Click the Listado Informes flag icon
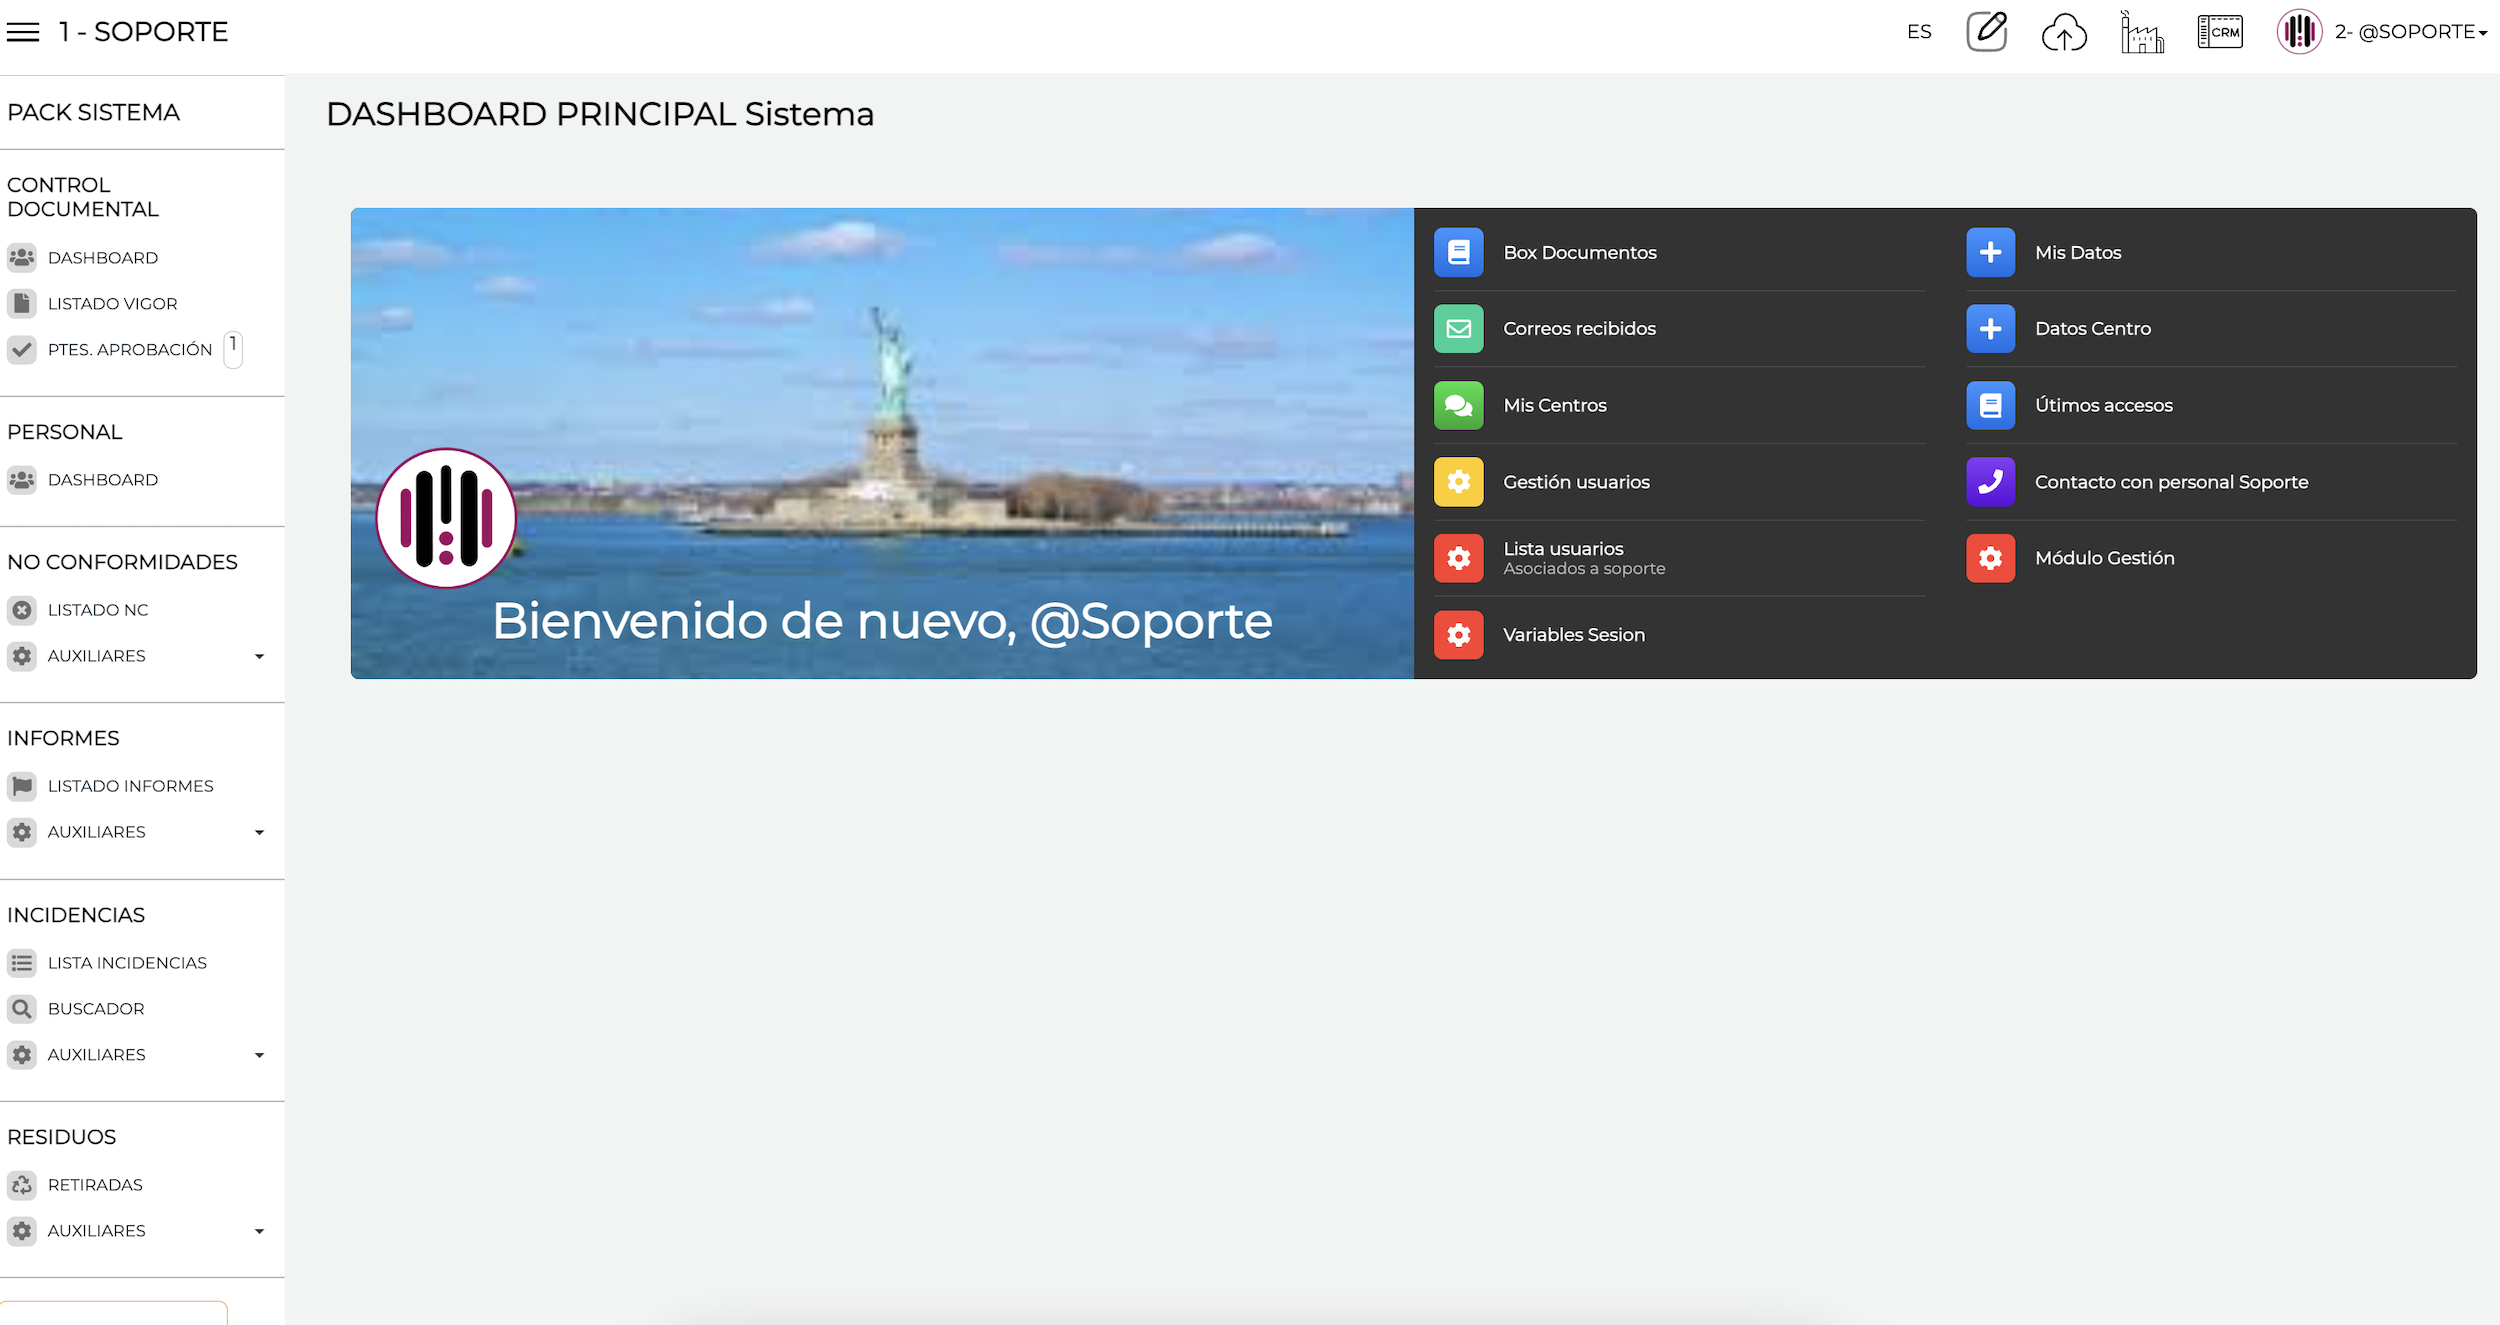Viewport: 2500px width, 1325px height. 22,786
